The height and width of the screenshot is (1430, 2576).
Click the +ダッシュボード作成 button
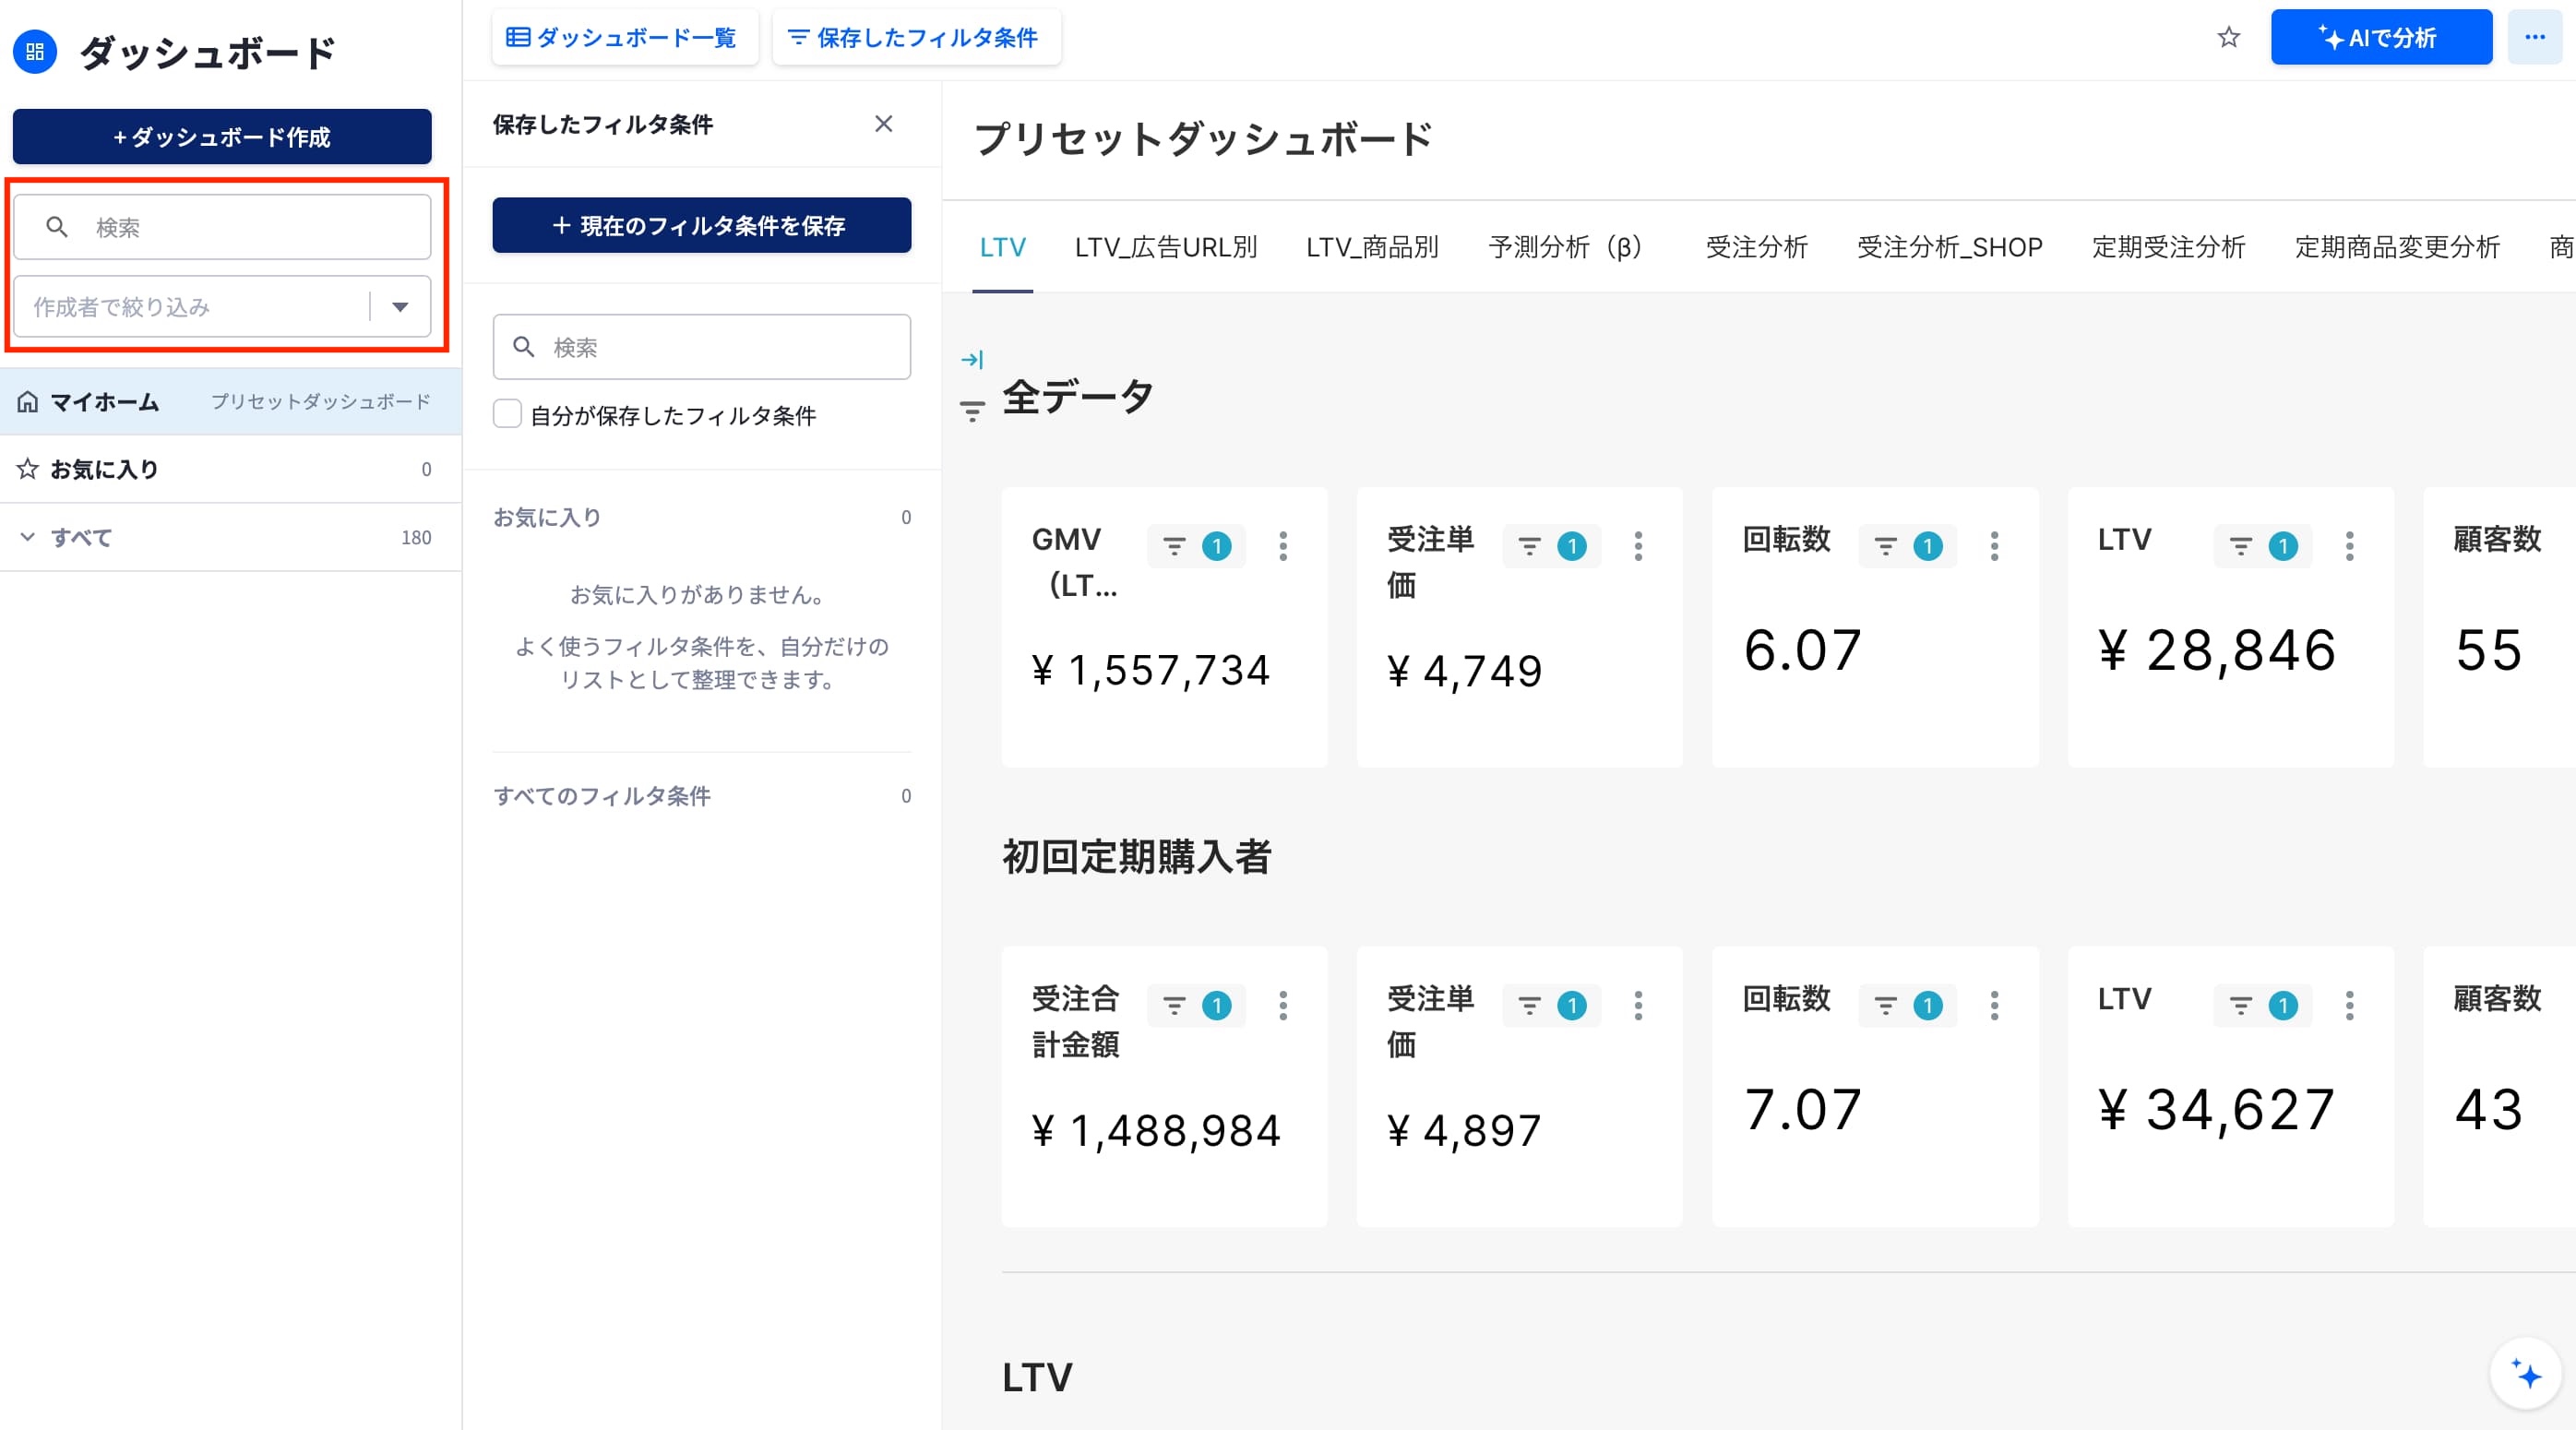coord(222,137)
